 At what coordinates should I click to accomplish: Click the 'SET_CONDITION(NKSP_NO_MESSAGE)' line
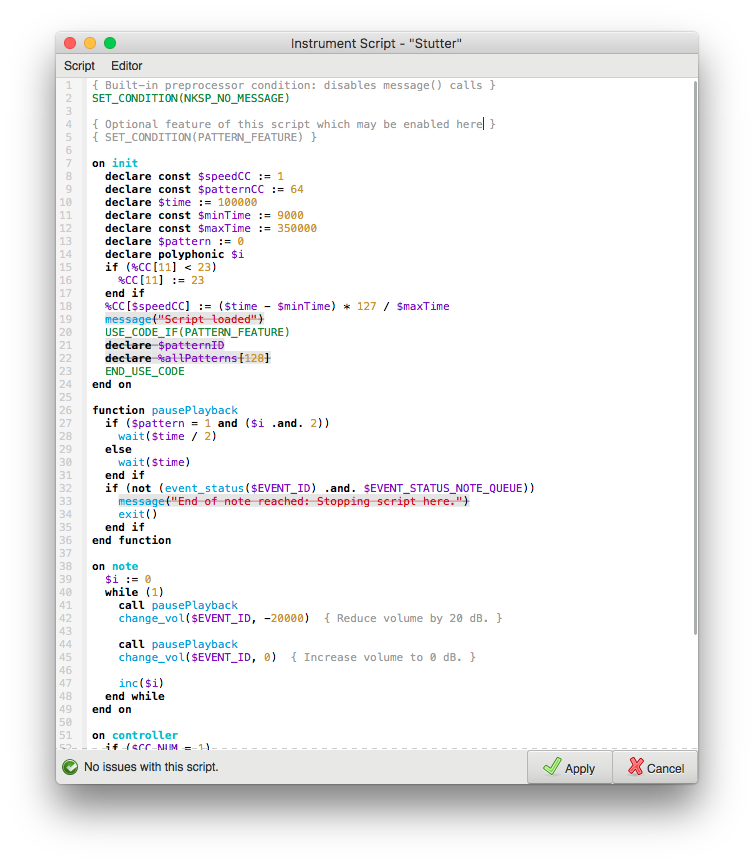pyautogui.click(x=191, y=98)
